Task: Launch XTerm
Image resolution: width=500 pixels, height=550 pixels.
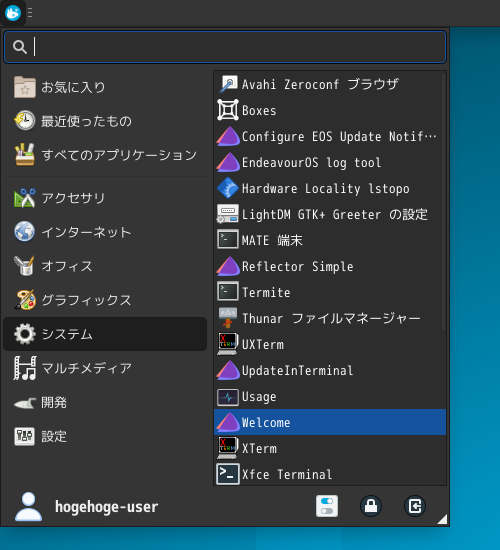Action: click(x=330, y=448)
